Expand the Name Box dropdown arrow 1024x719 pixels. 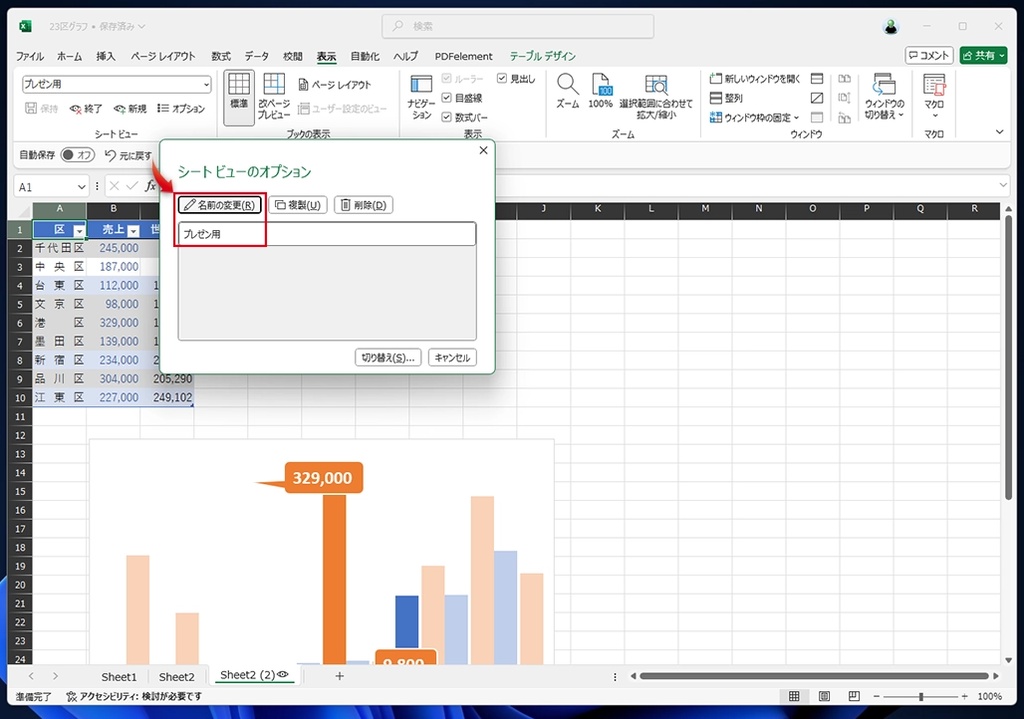tap(82, 187)
